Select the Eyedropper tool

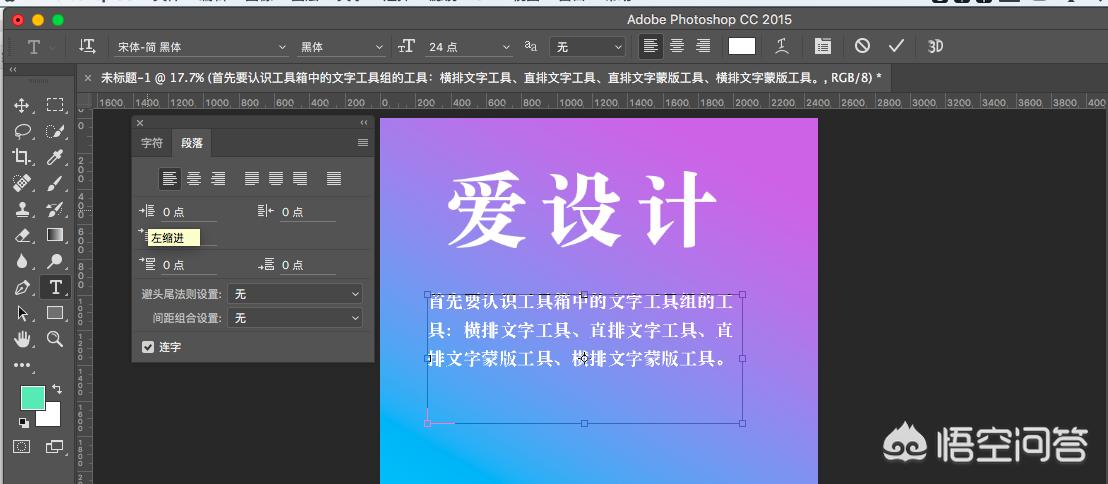[x=55, y=157]
